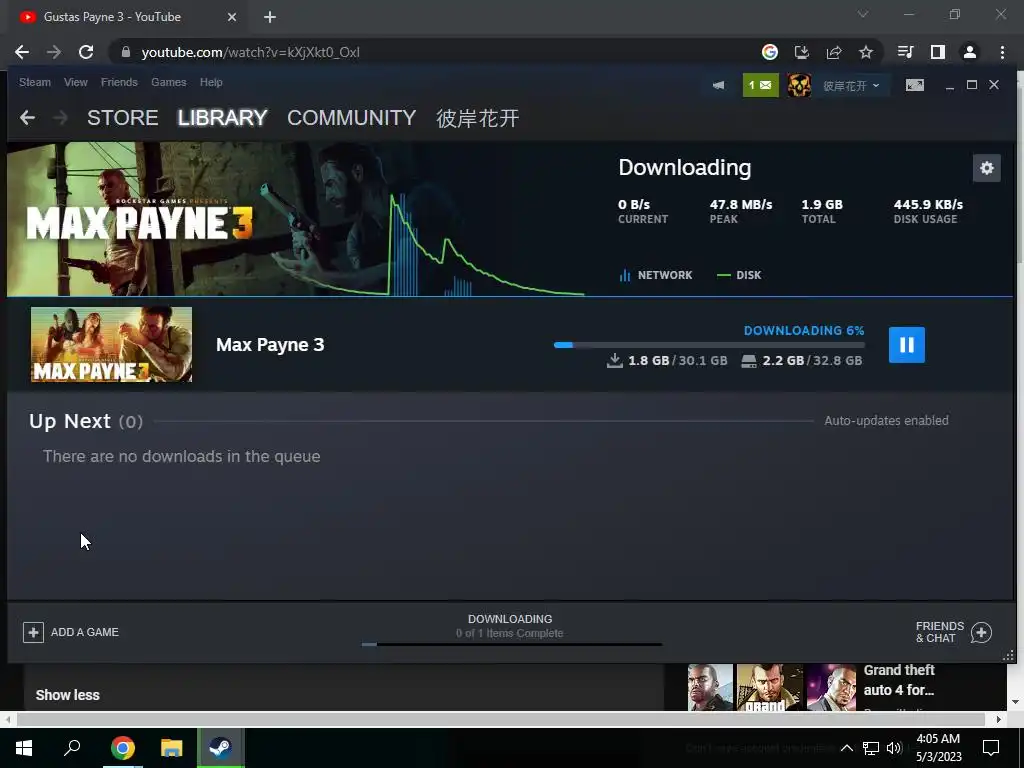The width and height of the screenshot is (1024, 768).
Task: Go forward in Steam navigation
Action: [x=60, y=118]
